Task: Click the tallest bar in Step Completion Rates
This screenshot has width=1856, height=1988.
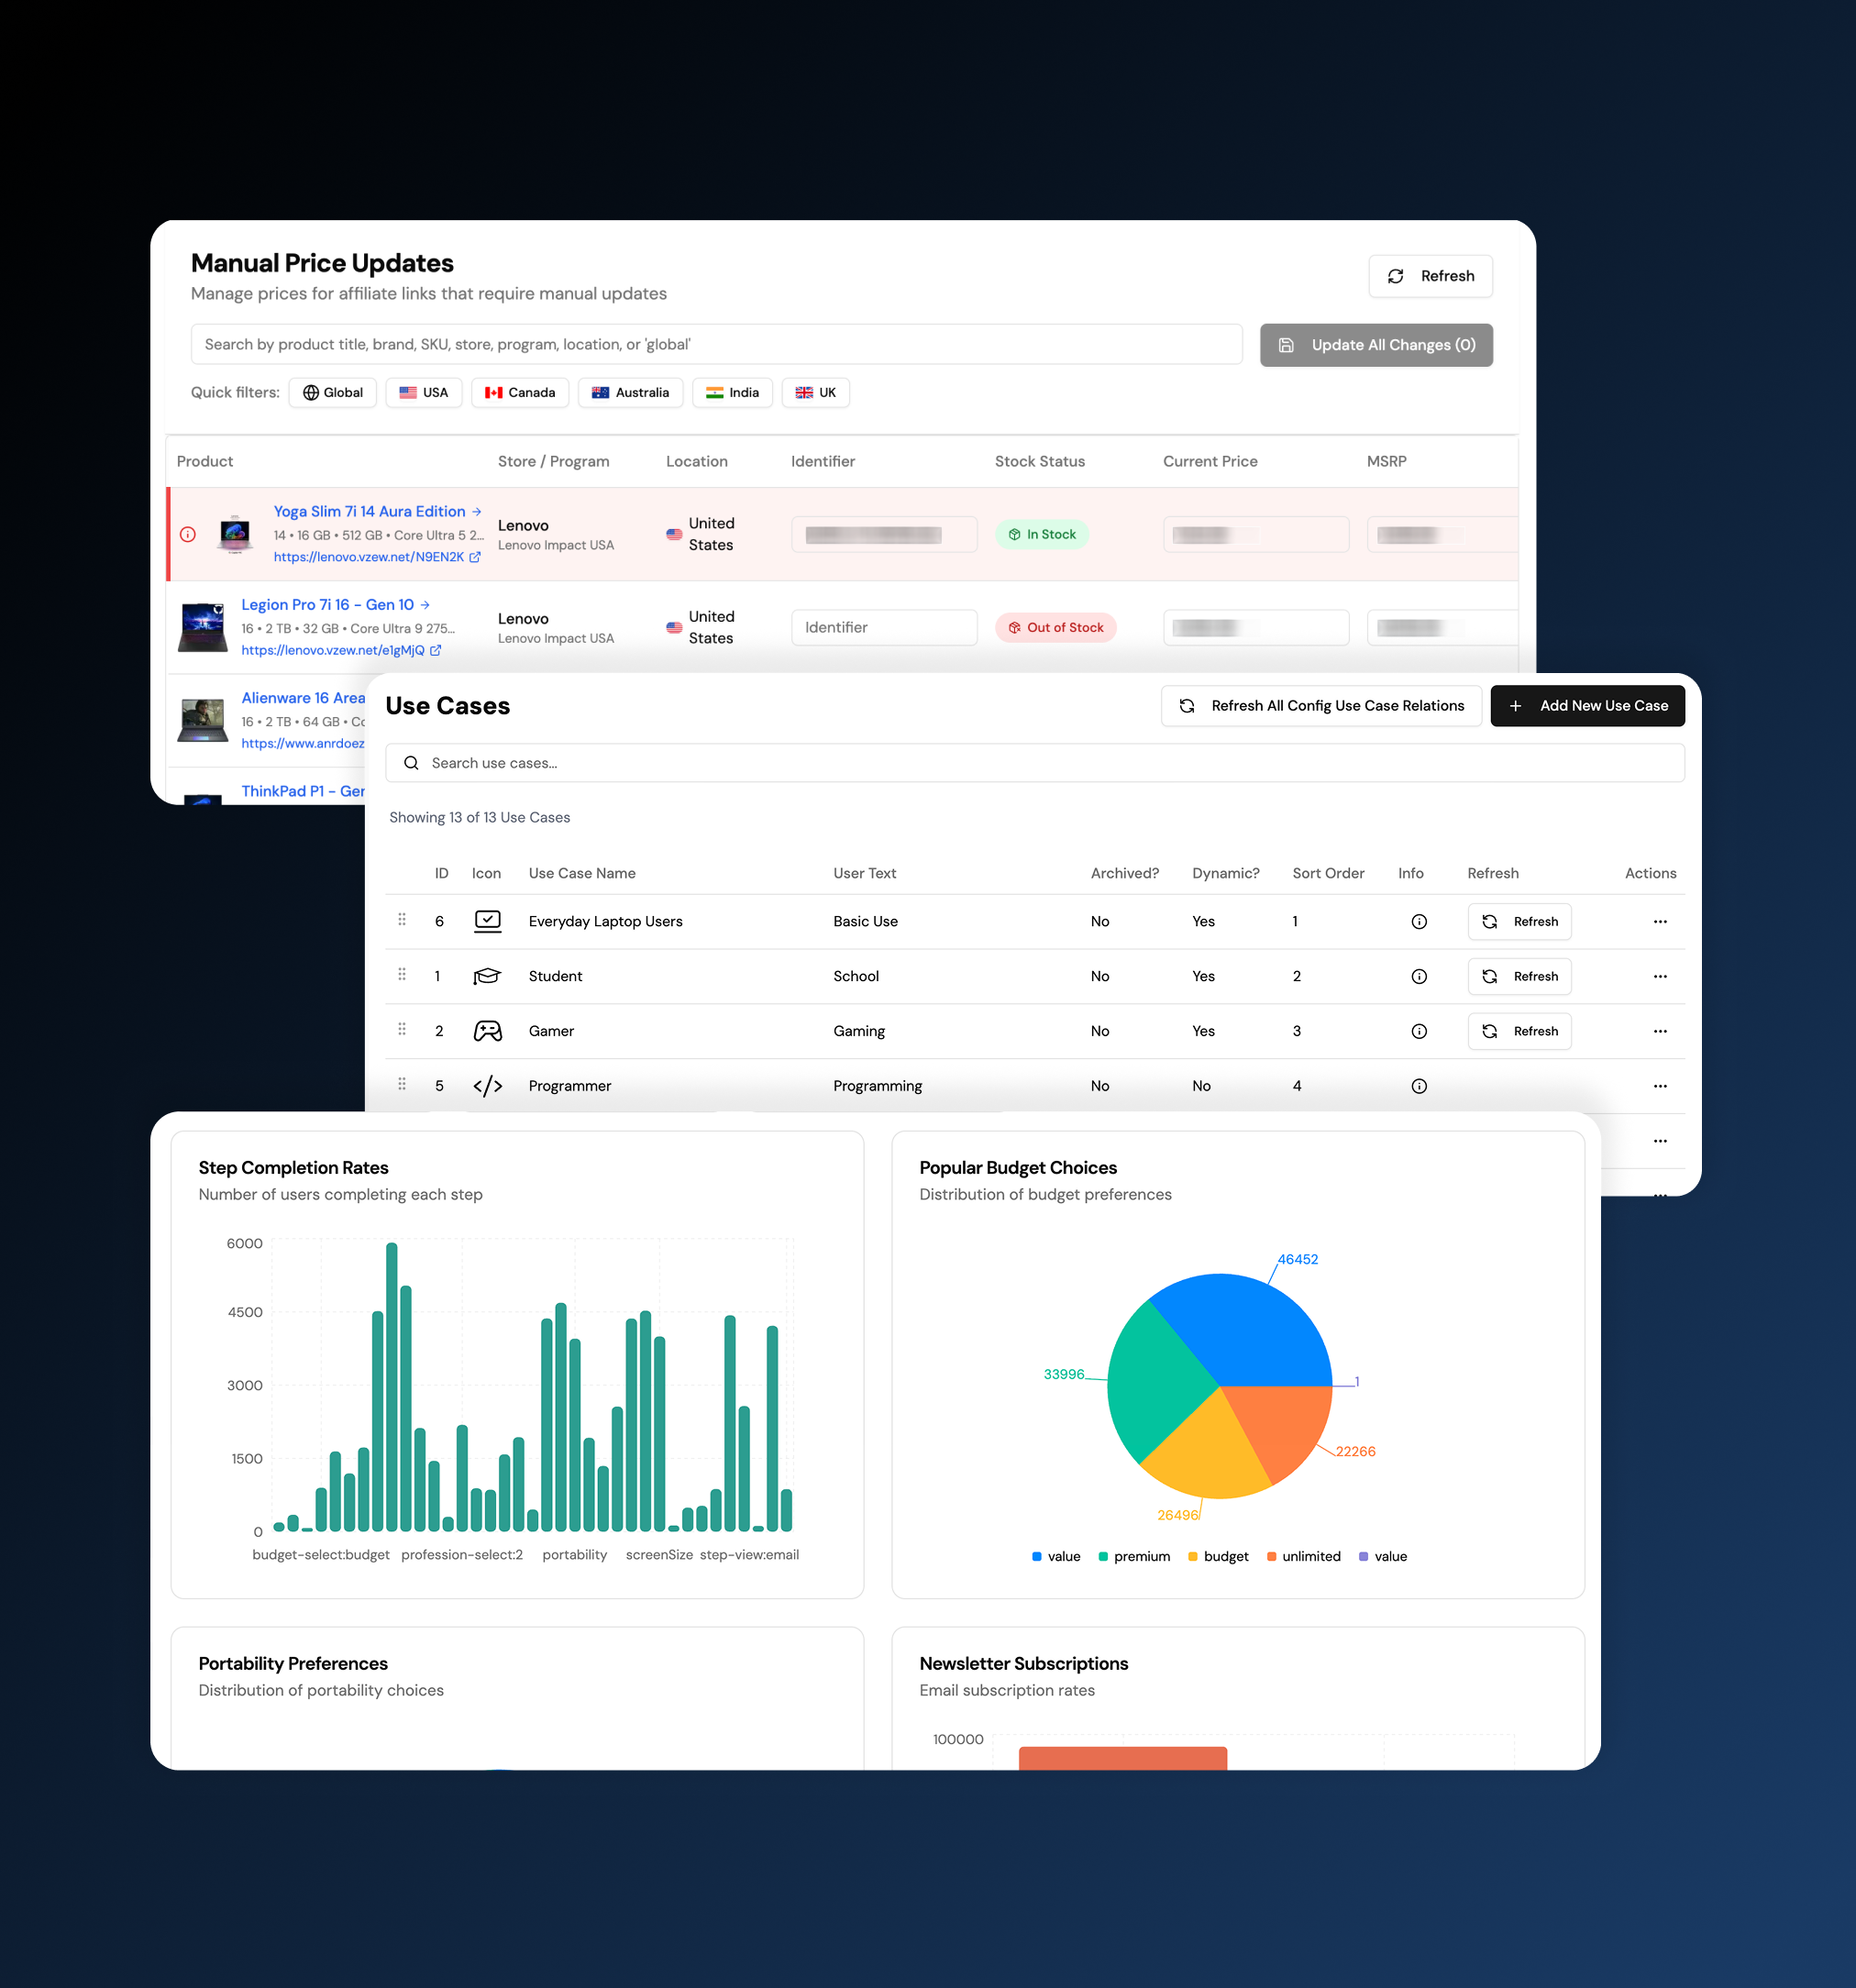Action: 392,1387
